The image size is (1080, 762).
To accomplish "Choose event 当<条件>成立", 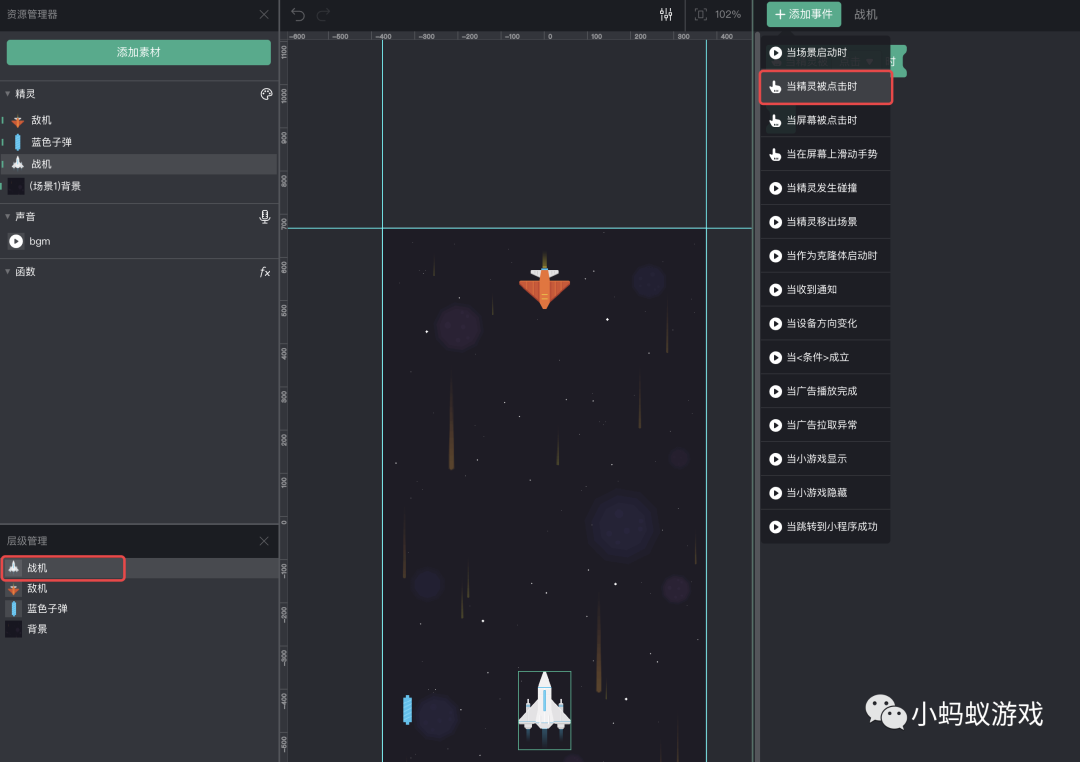I will 825,357.
